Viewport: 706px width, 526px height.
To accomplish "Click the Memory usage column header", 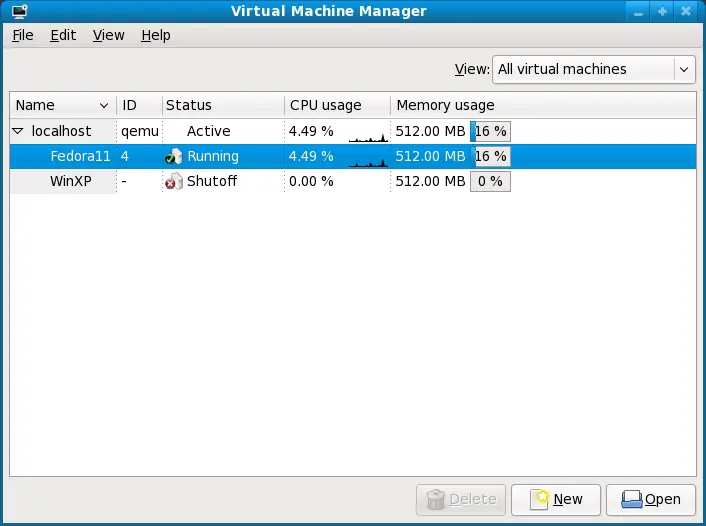I will pyautogui.click(x=445, y=105).
